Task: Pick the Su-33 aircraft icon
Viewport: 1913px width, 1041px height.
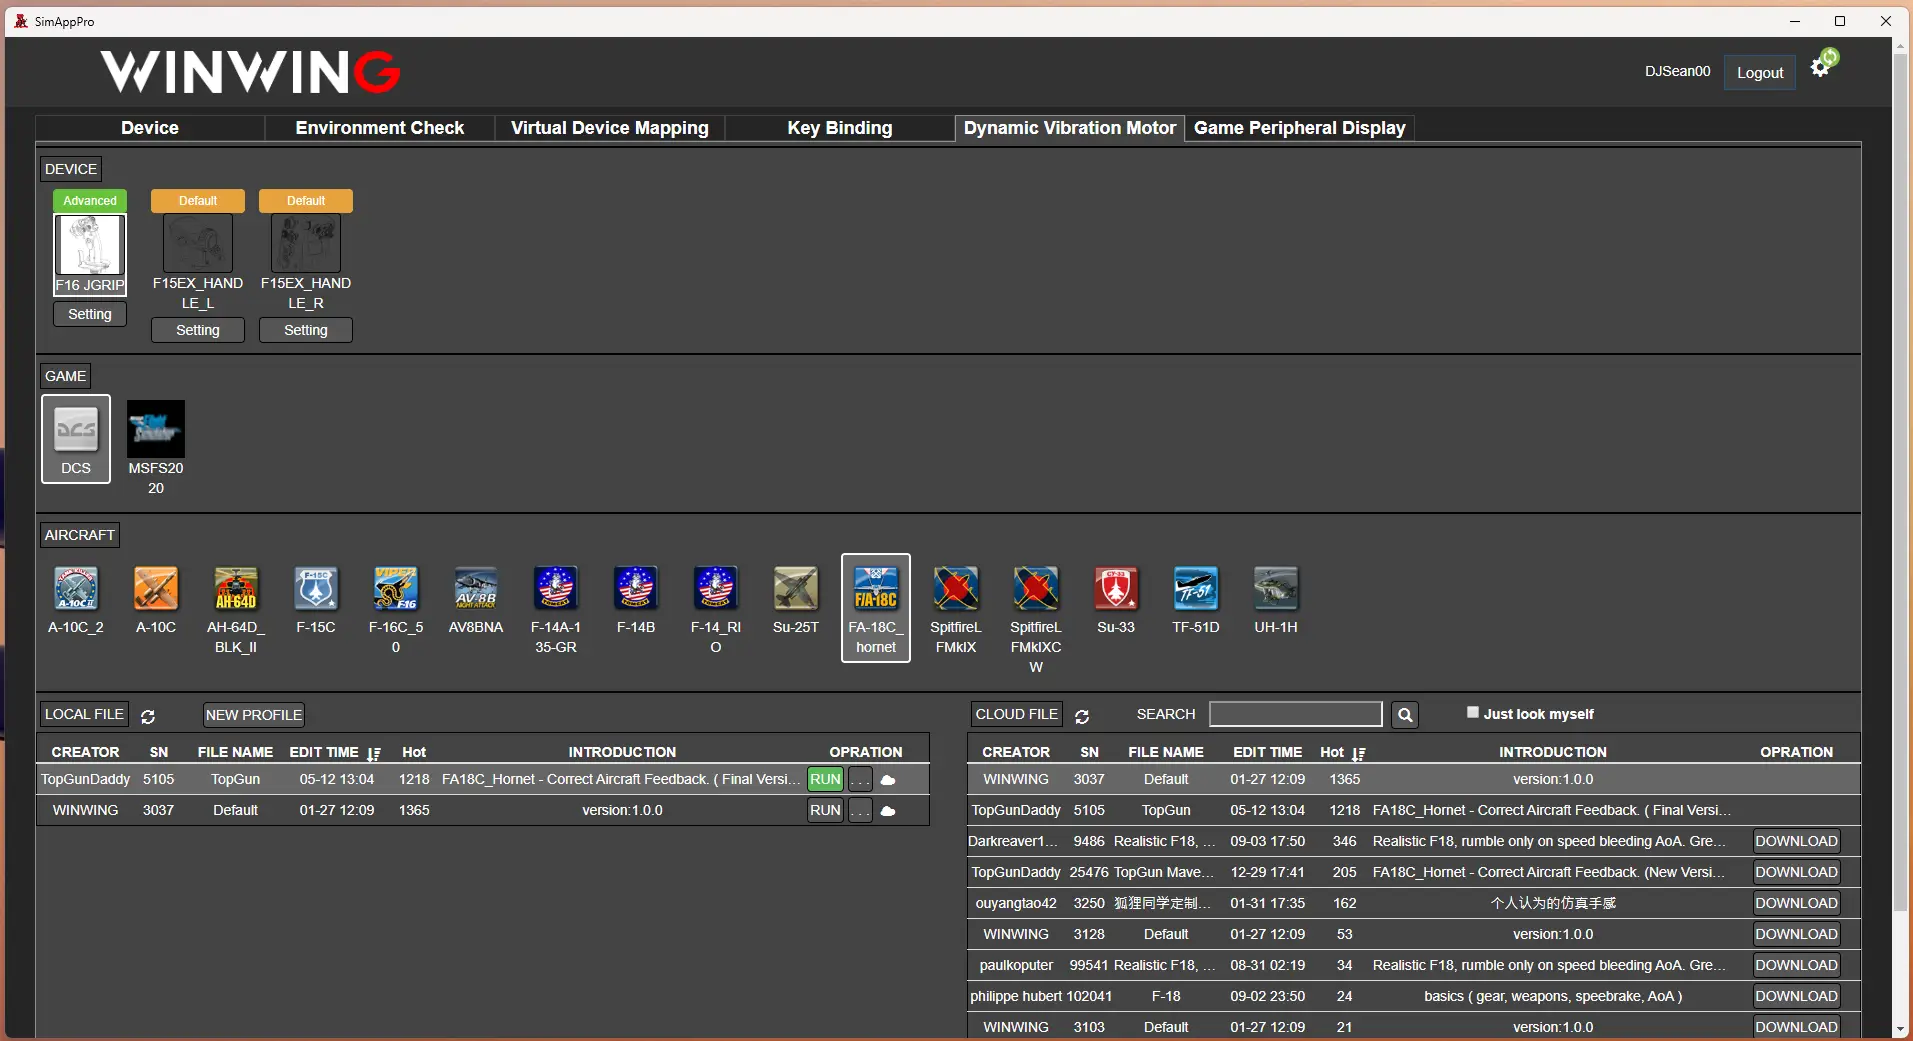Action: click(x=1116, y=589)
